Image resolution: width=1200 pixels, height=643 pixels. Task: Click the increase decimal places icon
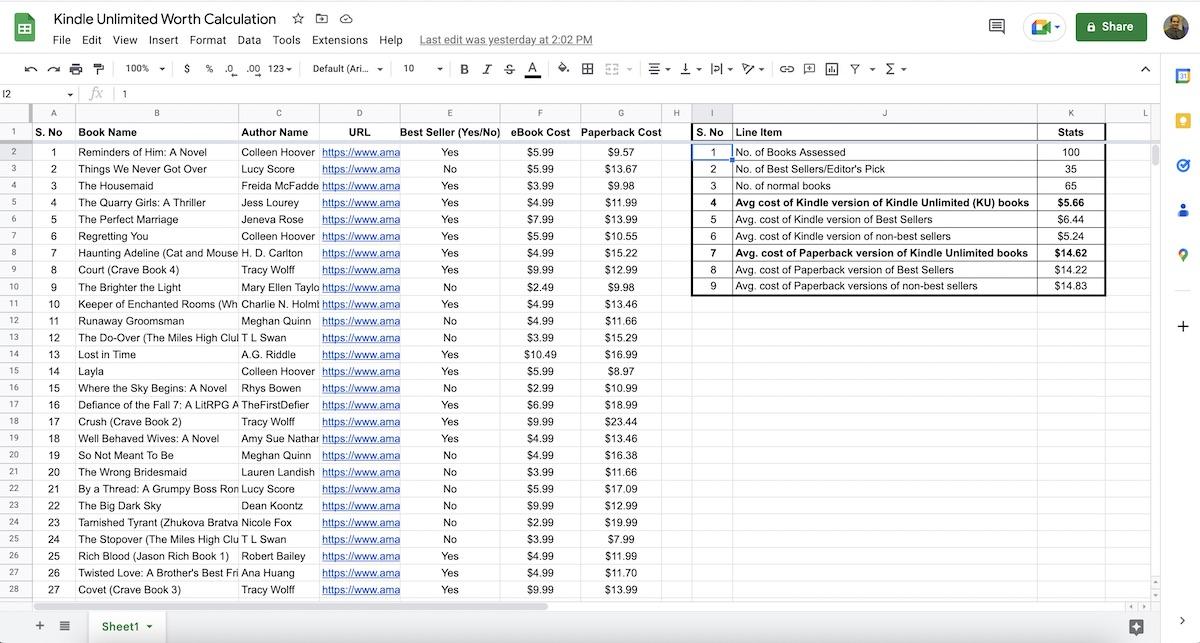[x=253, y=69]
